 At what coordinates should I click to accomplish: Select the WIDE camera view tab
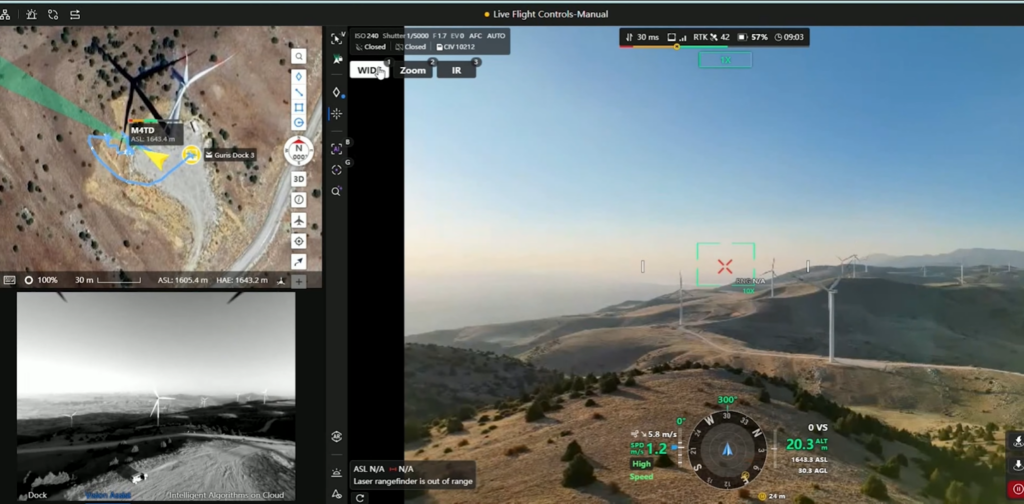point(369,70)
